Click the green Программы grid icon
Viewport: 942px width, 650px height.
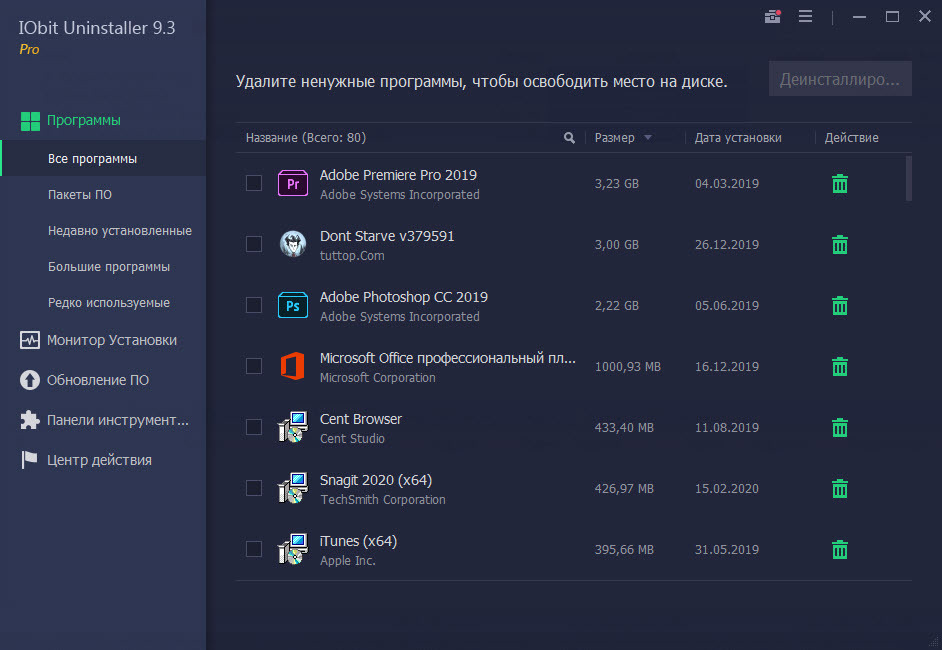(30, 121)
